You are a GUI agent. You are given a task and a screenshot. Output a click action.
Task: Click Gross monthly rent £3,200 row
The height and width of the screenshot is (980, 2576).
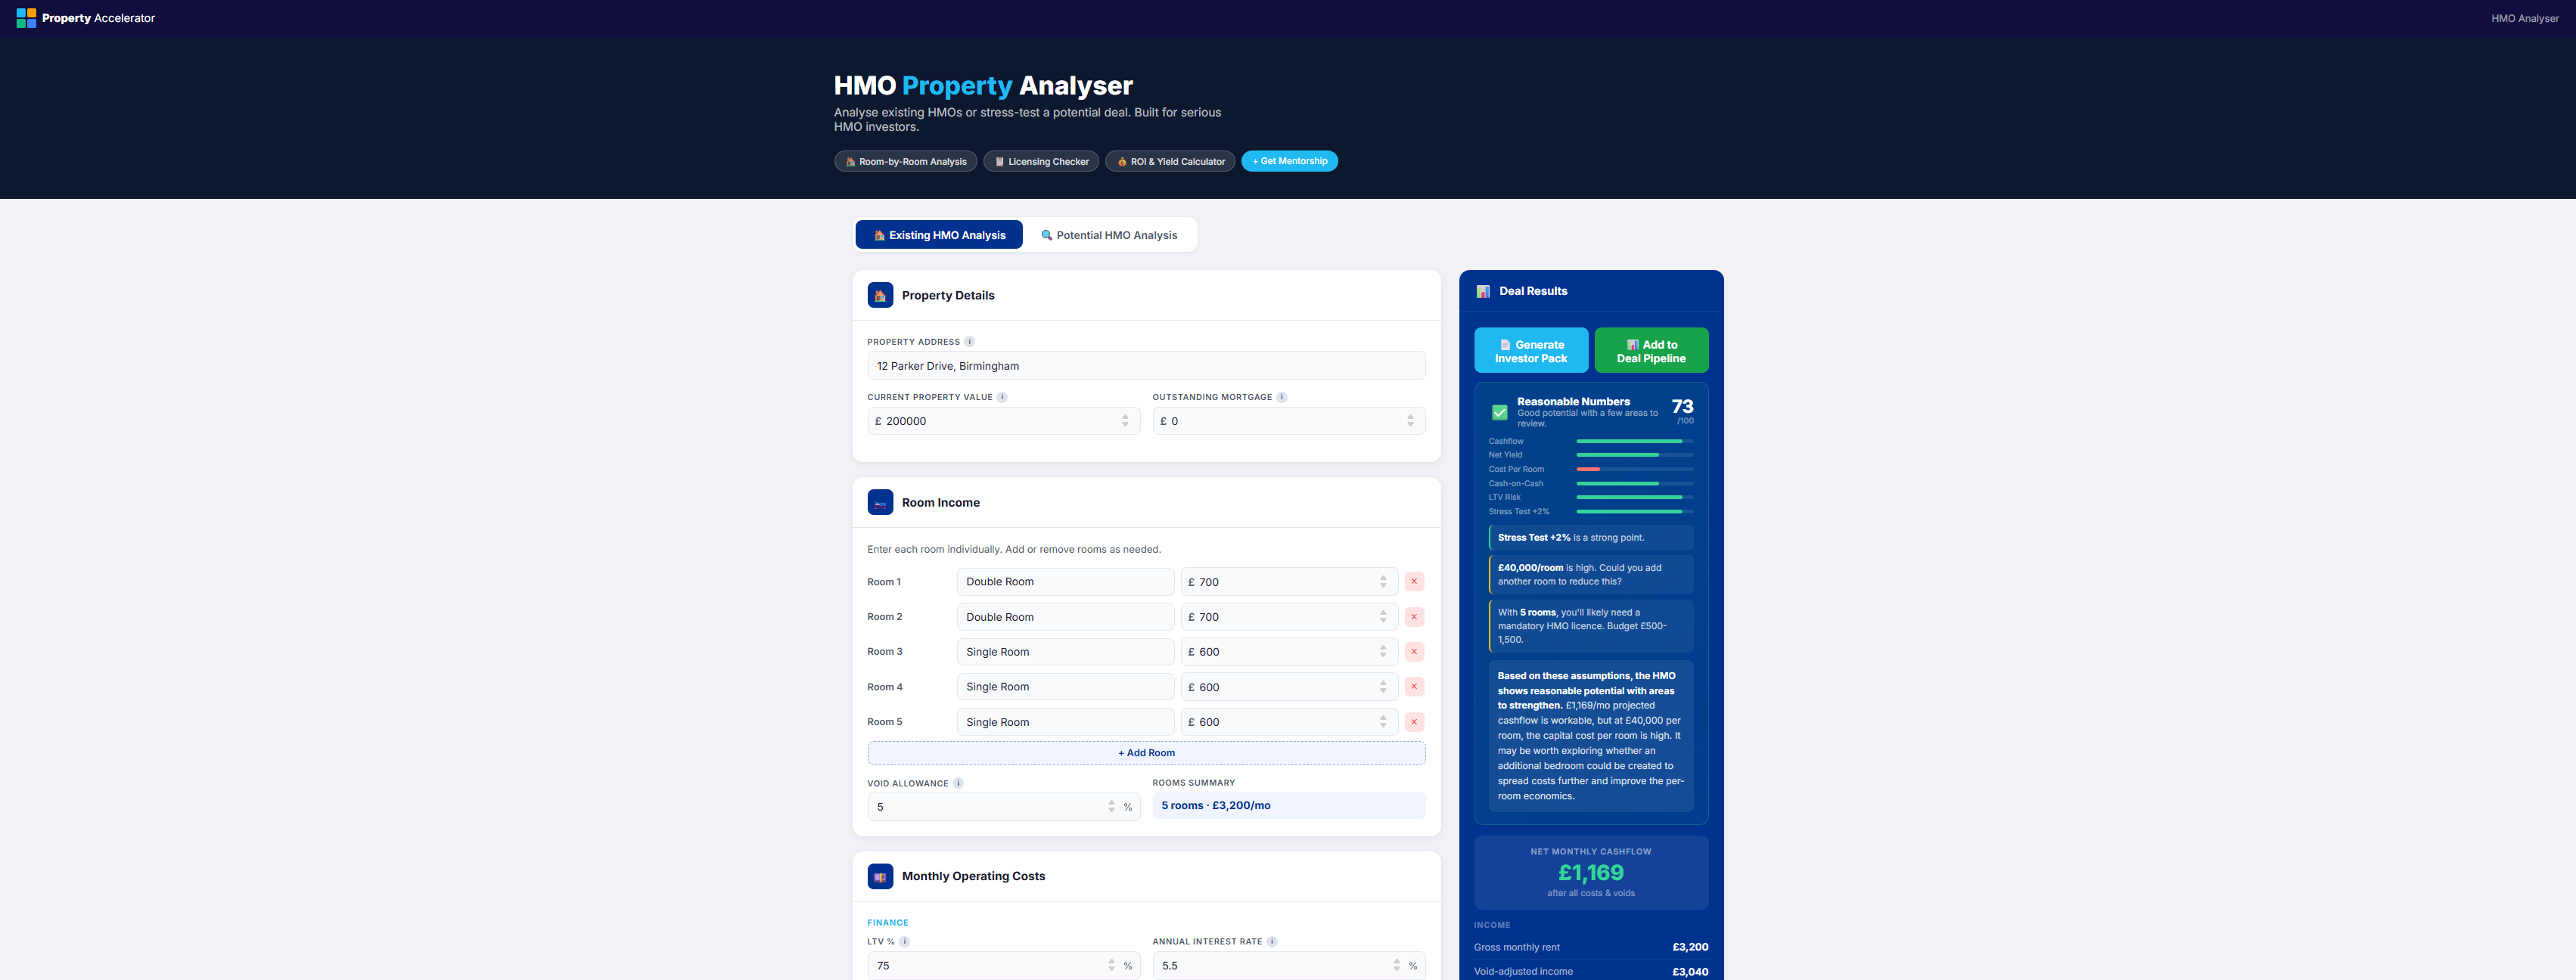click(x=1590, y=947)
